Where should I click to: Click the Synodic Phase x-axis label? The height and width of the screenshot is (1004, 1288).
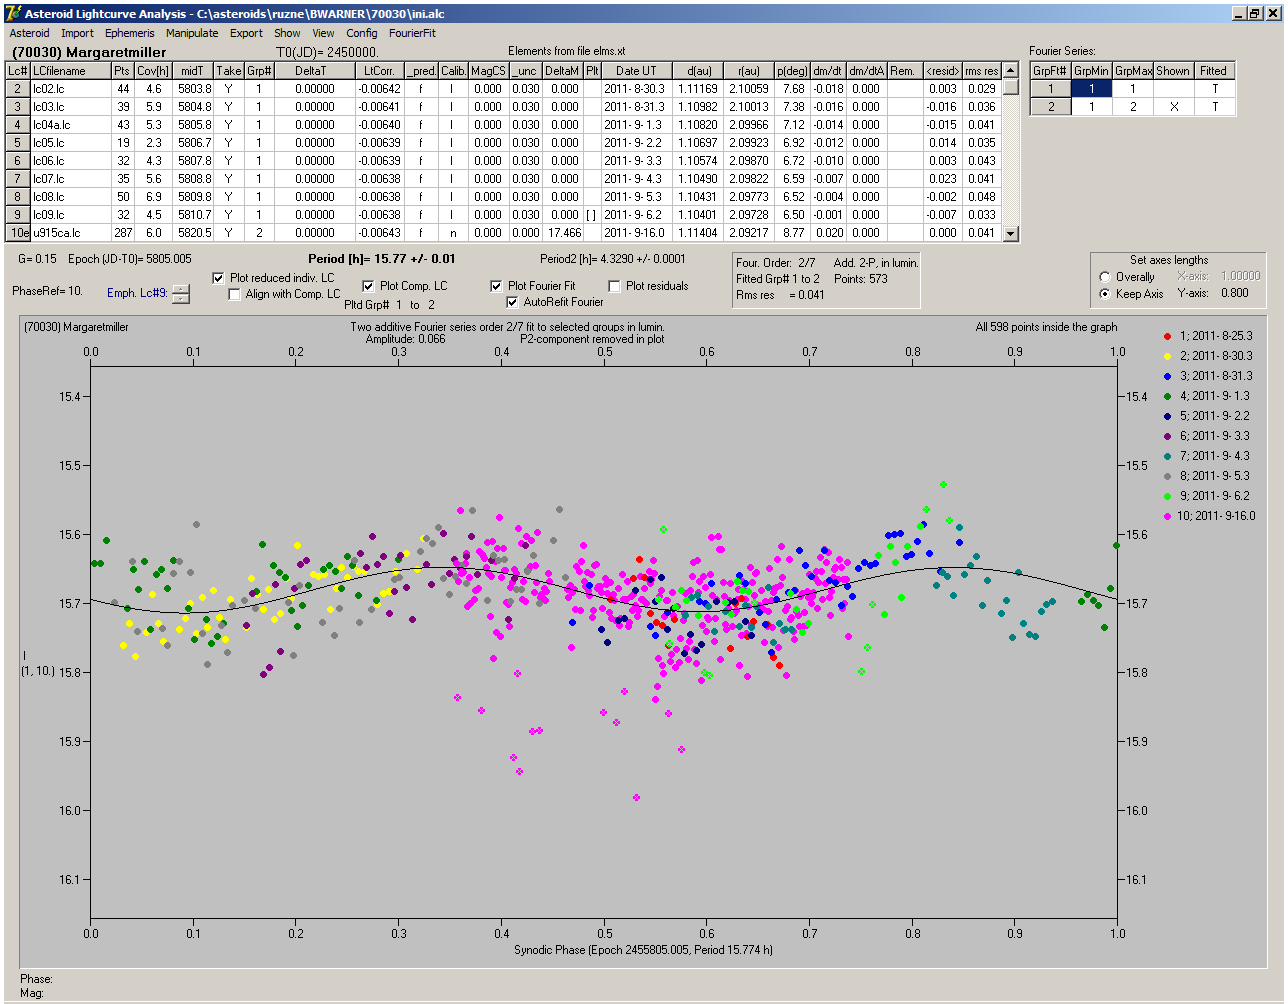(643, 949)
